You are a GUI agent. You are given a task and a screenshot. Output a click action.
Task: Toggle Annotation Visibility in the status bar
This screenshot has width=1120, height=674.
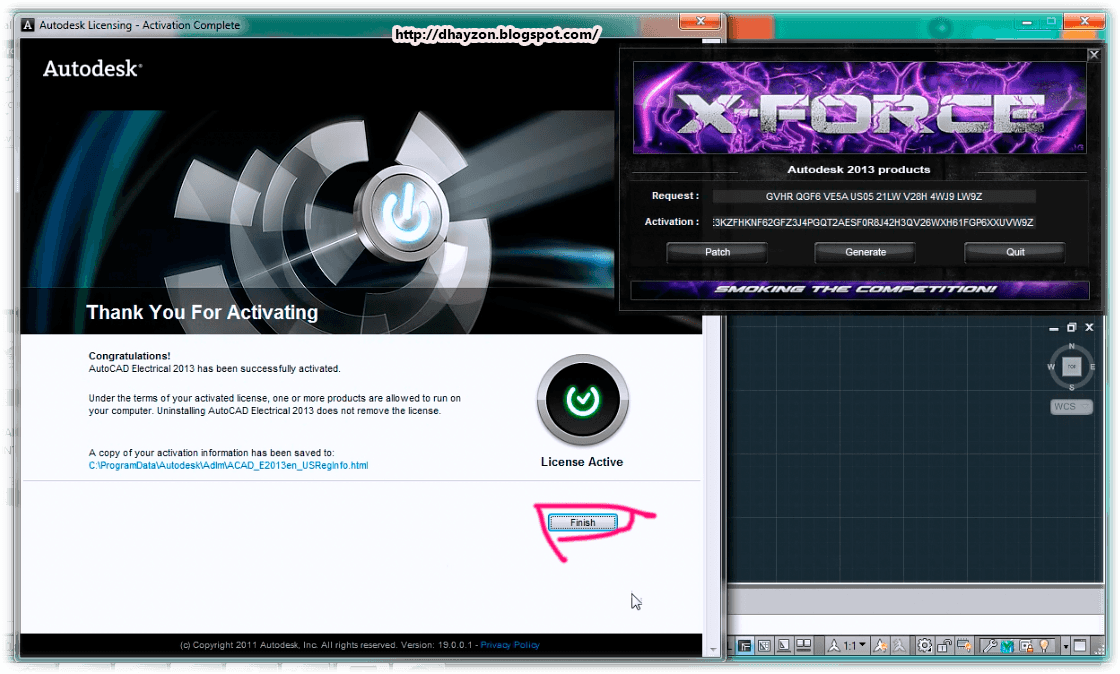tap(880, 645)
